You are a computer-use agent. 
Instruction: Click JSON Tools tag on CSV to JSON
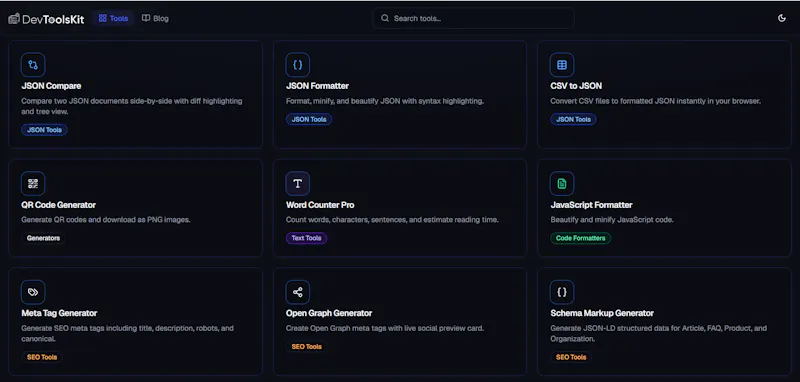(573, 119)
